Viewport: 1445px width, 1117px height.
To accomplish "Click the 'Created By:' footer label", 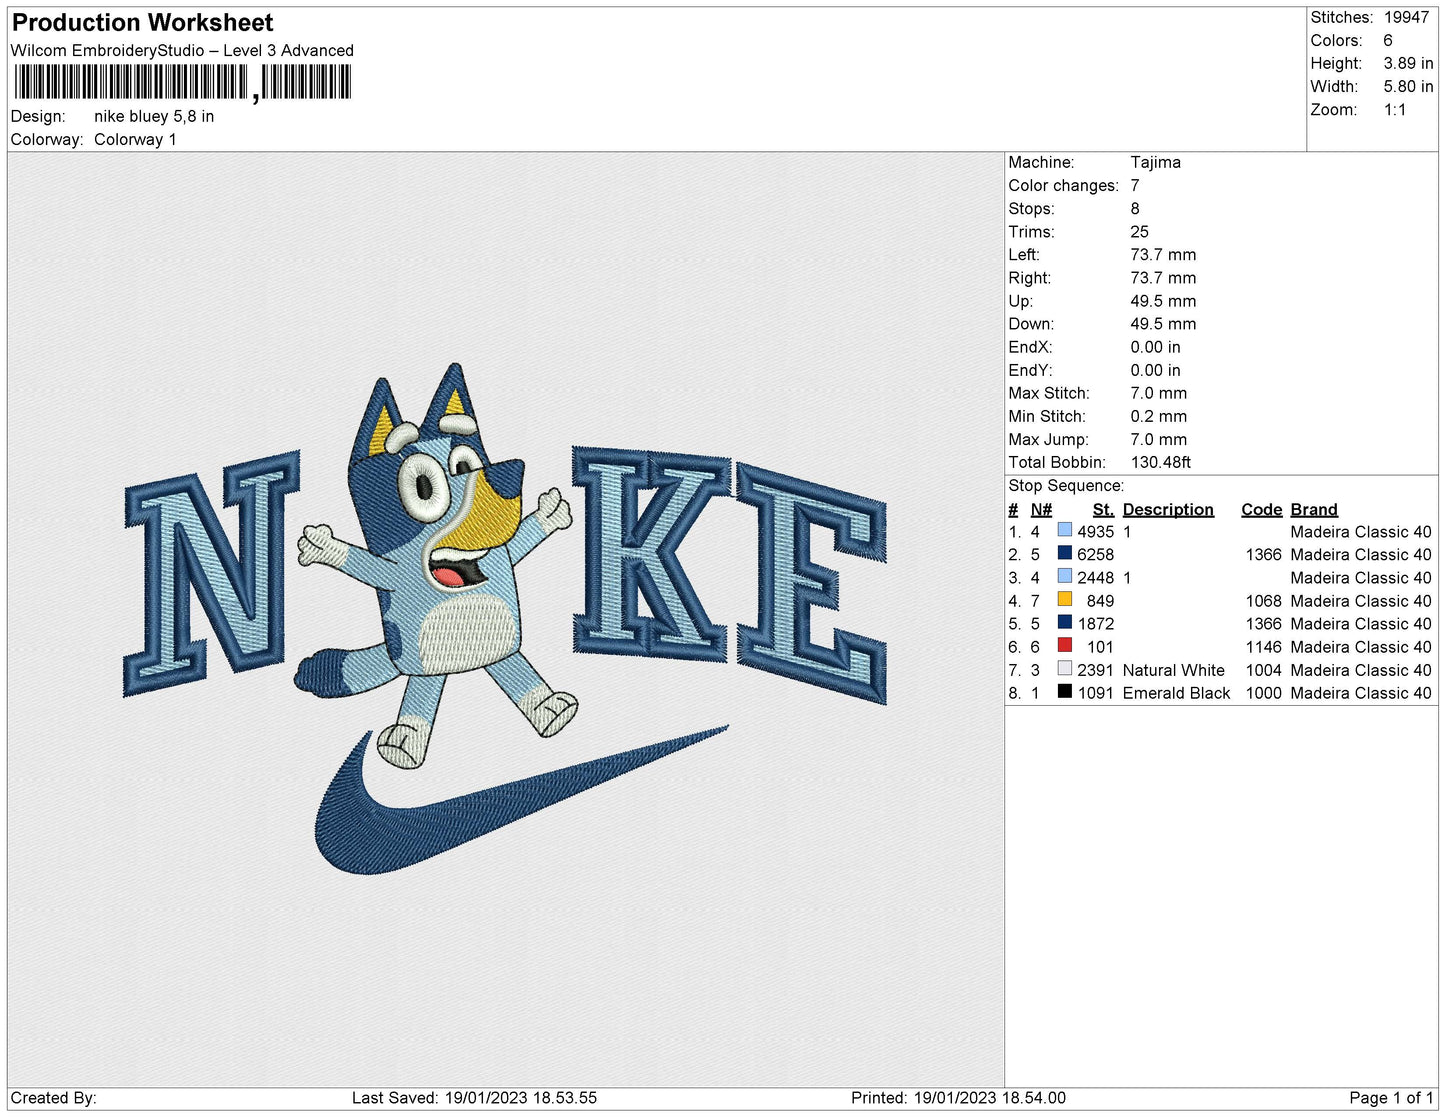I will (53, 1098).
